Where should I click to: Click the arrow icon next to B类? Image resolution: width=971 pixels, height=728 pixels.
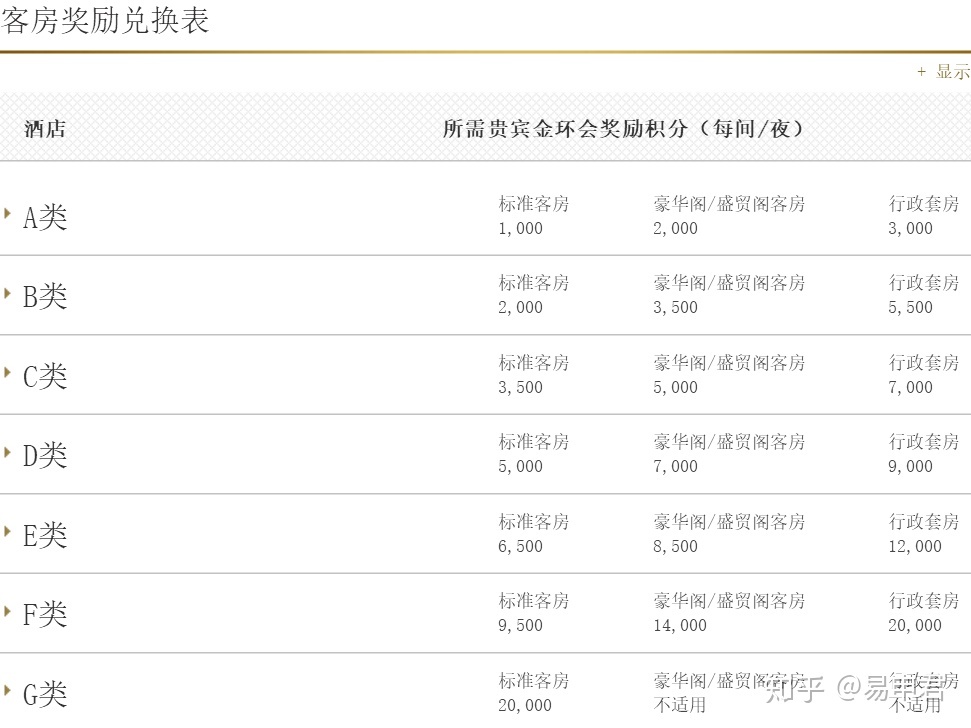[x=7, y=292]
